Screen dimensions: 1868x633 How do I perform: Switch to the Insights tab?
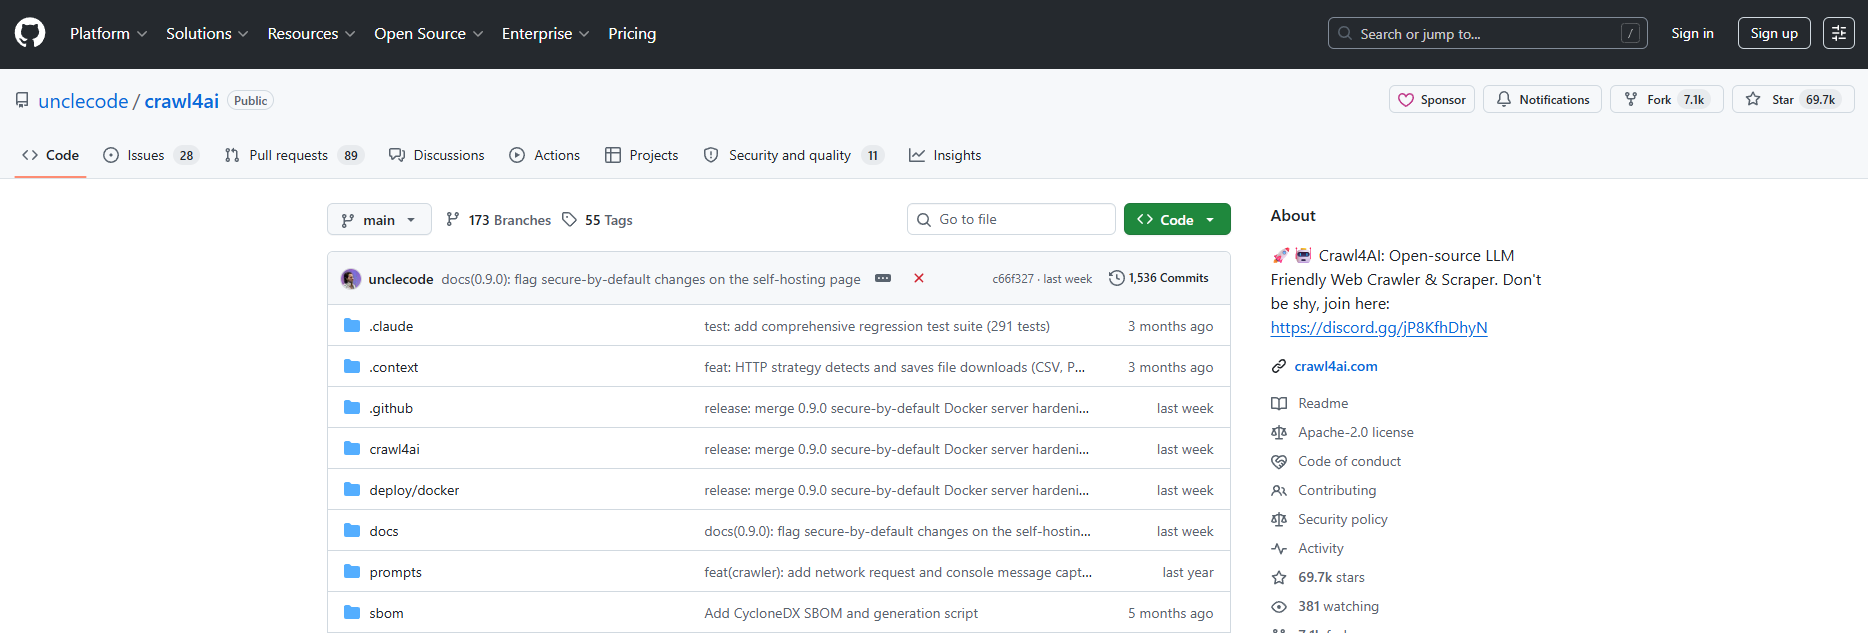(x=945, y=155)
